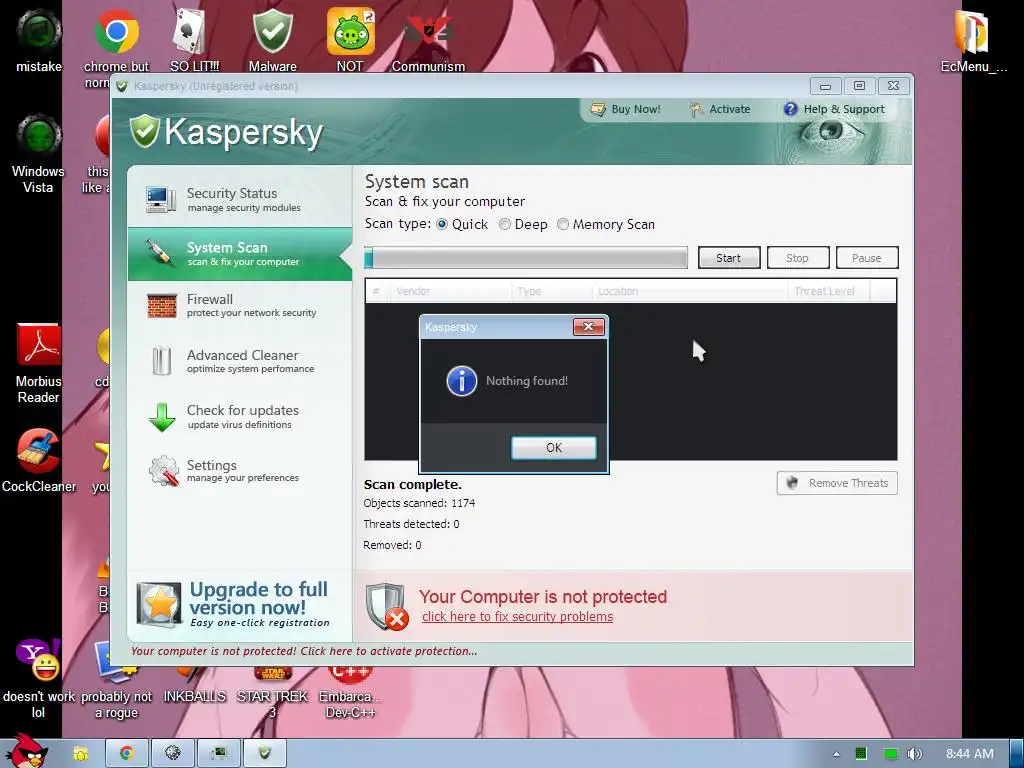Image resolution: width=1024 pixels, height=768 pixels.
Task: Click the Stop scan button
Action: (798, 257)
